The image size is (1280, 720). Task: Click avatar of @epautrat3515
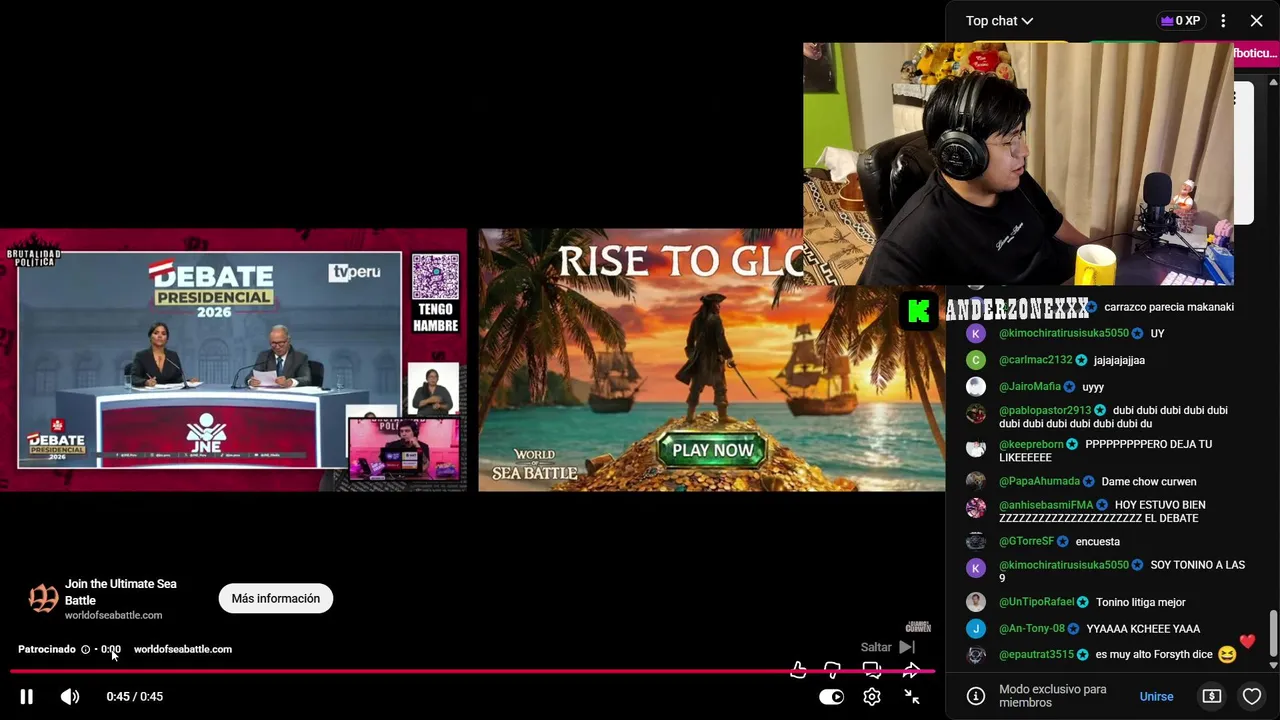(x=976, y=655)
